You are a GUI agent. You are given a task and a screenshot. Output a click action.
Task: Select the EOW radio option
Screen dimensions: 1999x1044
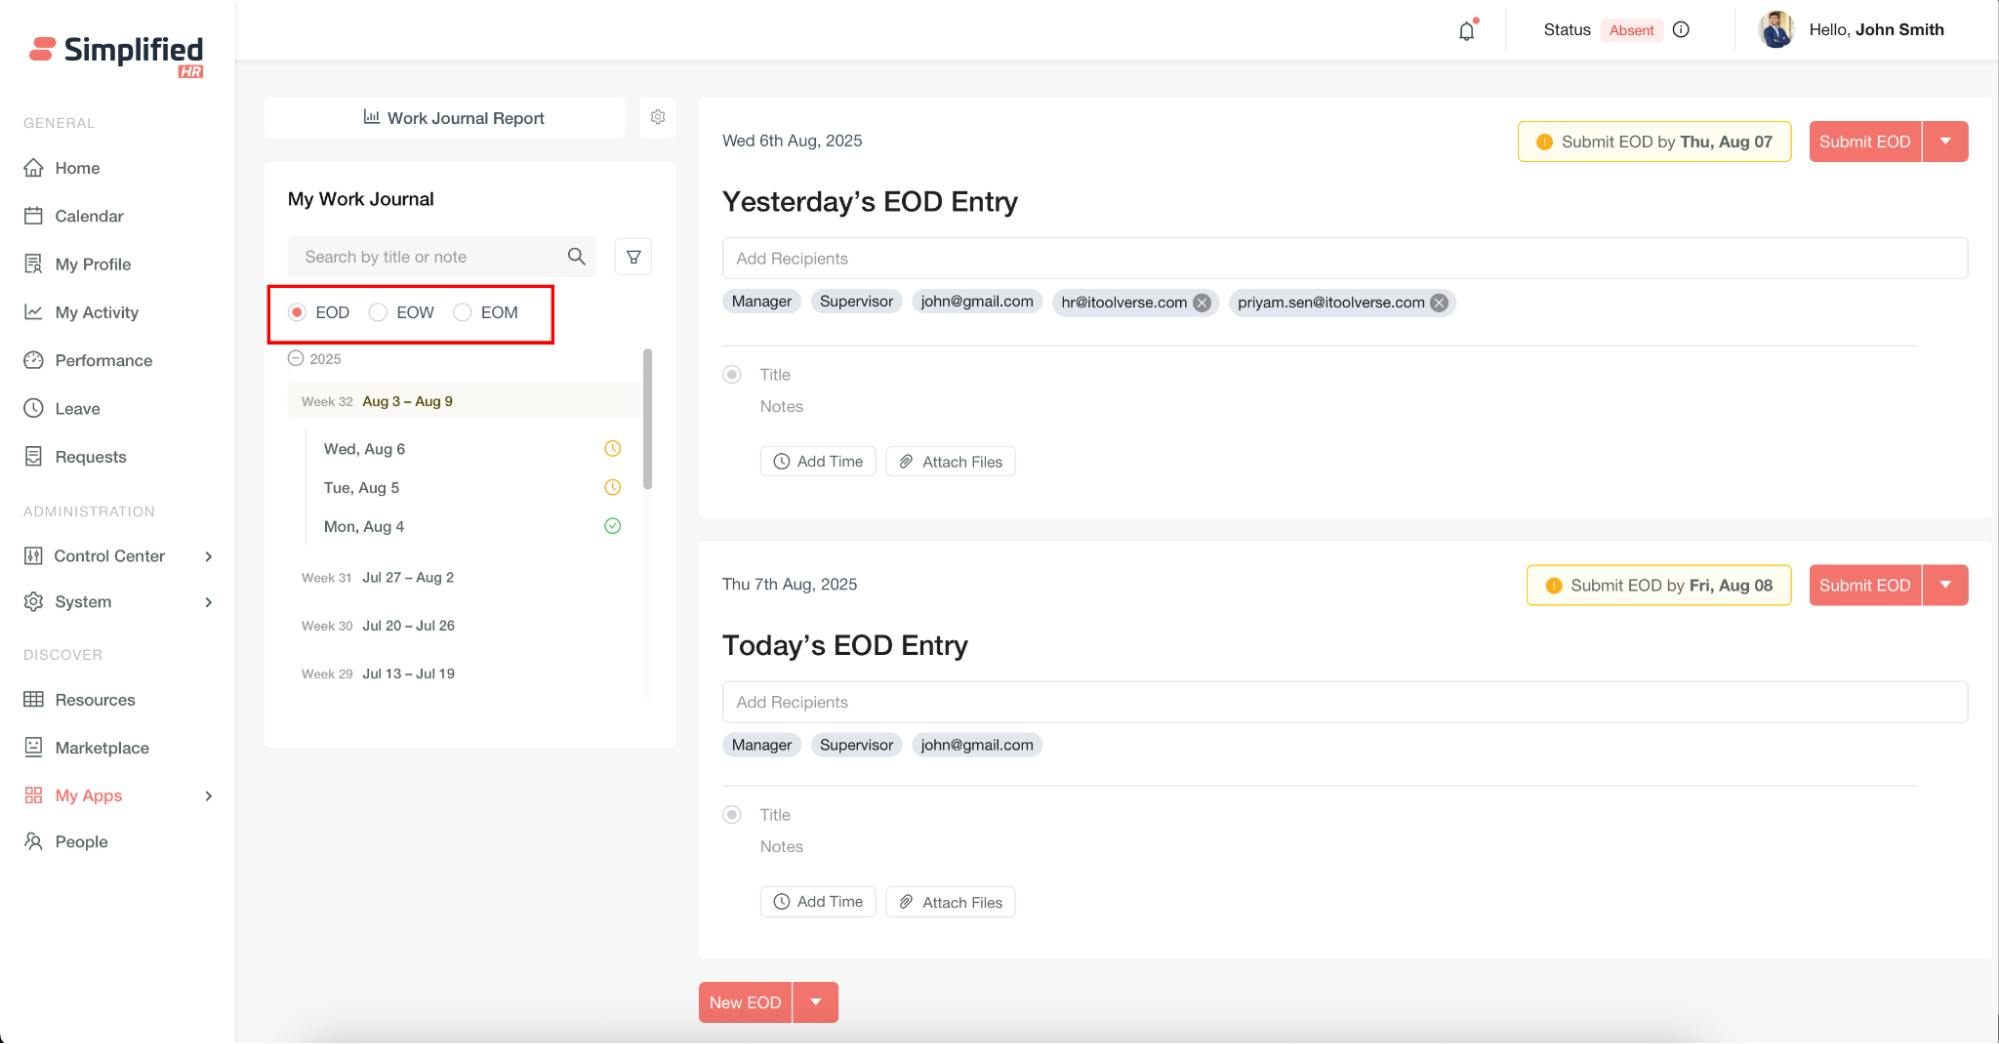[378, 312]
